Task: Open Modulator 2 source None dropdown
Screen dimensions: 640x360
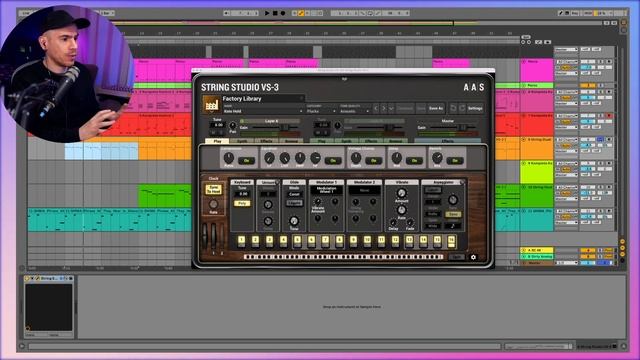Action: [x=364, y=190]
